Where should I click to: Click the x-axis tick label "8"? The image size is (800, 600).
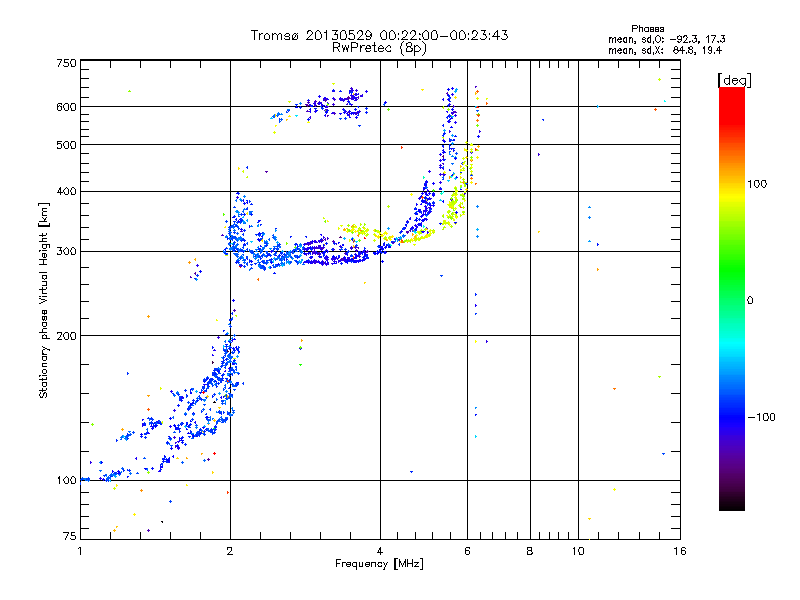[x=530, y=551]
